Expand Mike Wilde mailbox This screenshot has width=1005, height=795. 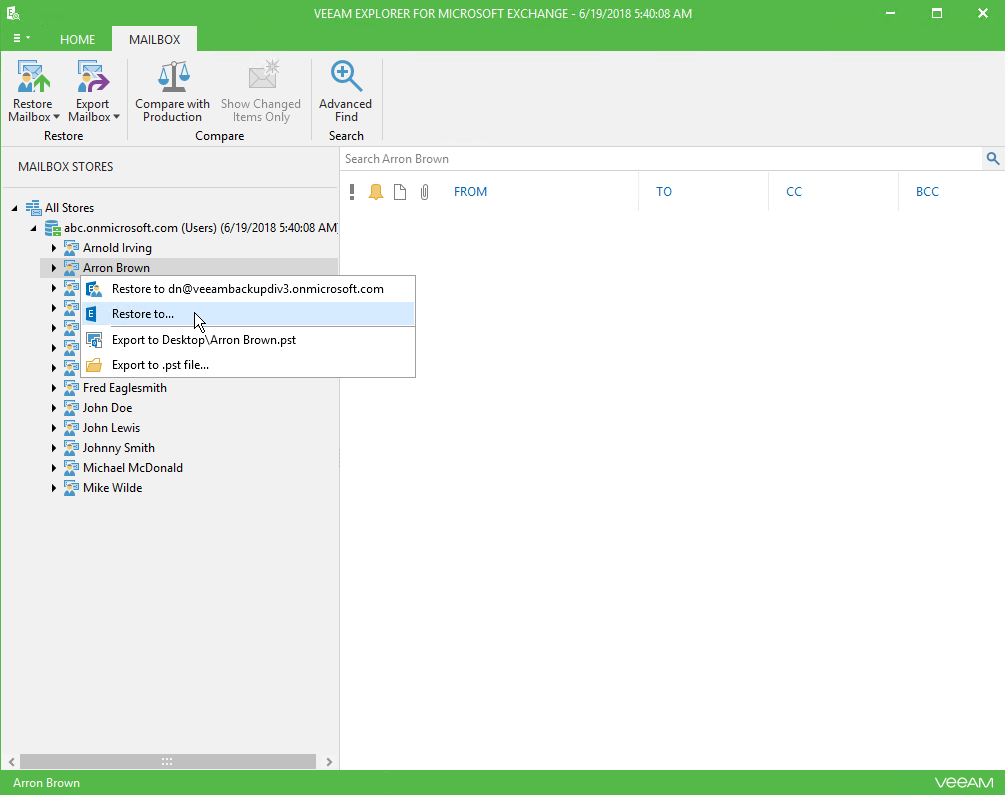point(54,487)
